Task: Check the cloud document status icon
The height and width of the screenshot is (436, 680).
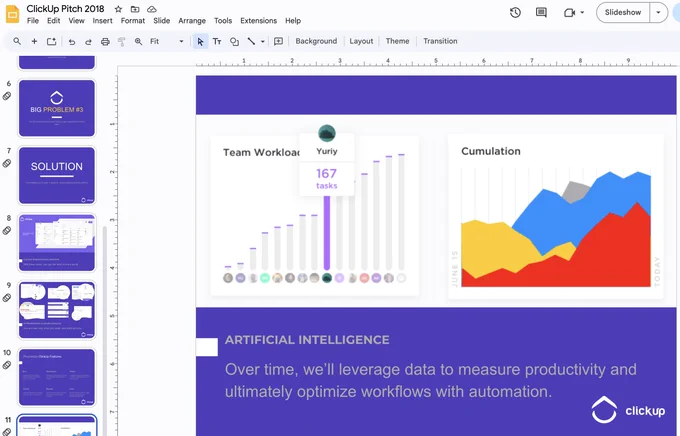Action: tap(152, 9)
